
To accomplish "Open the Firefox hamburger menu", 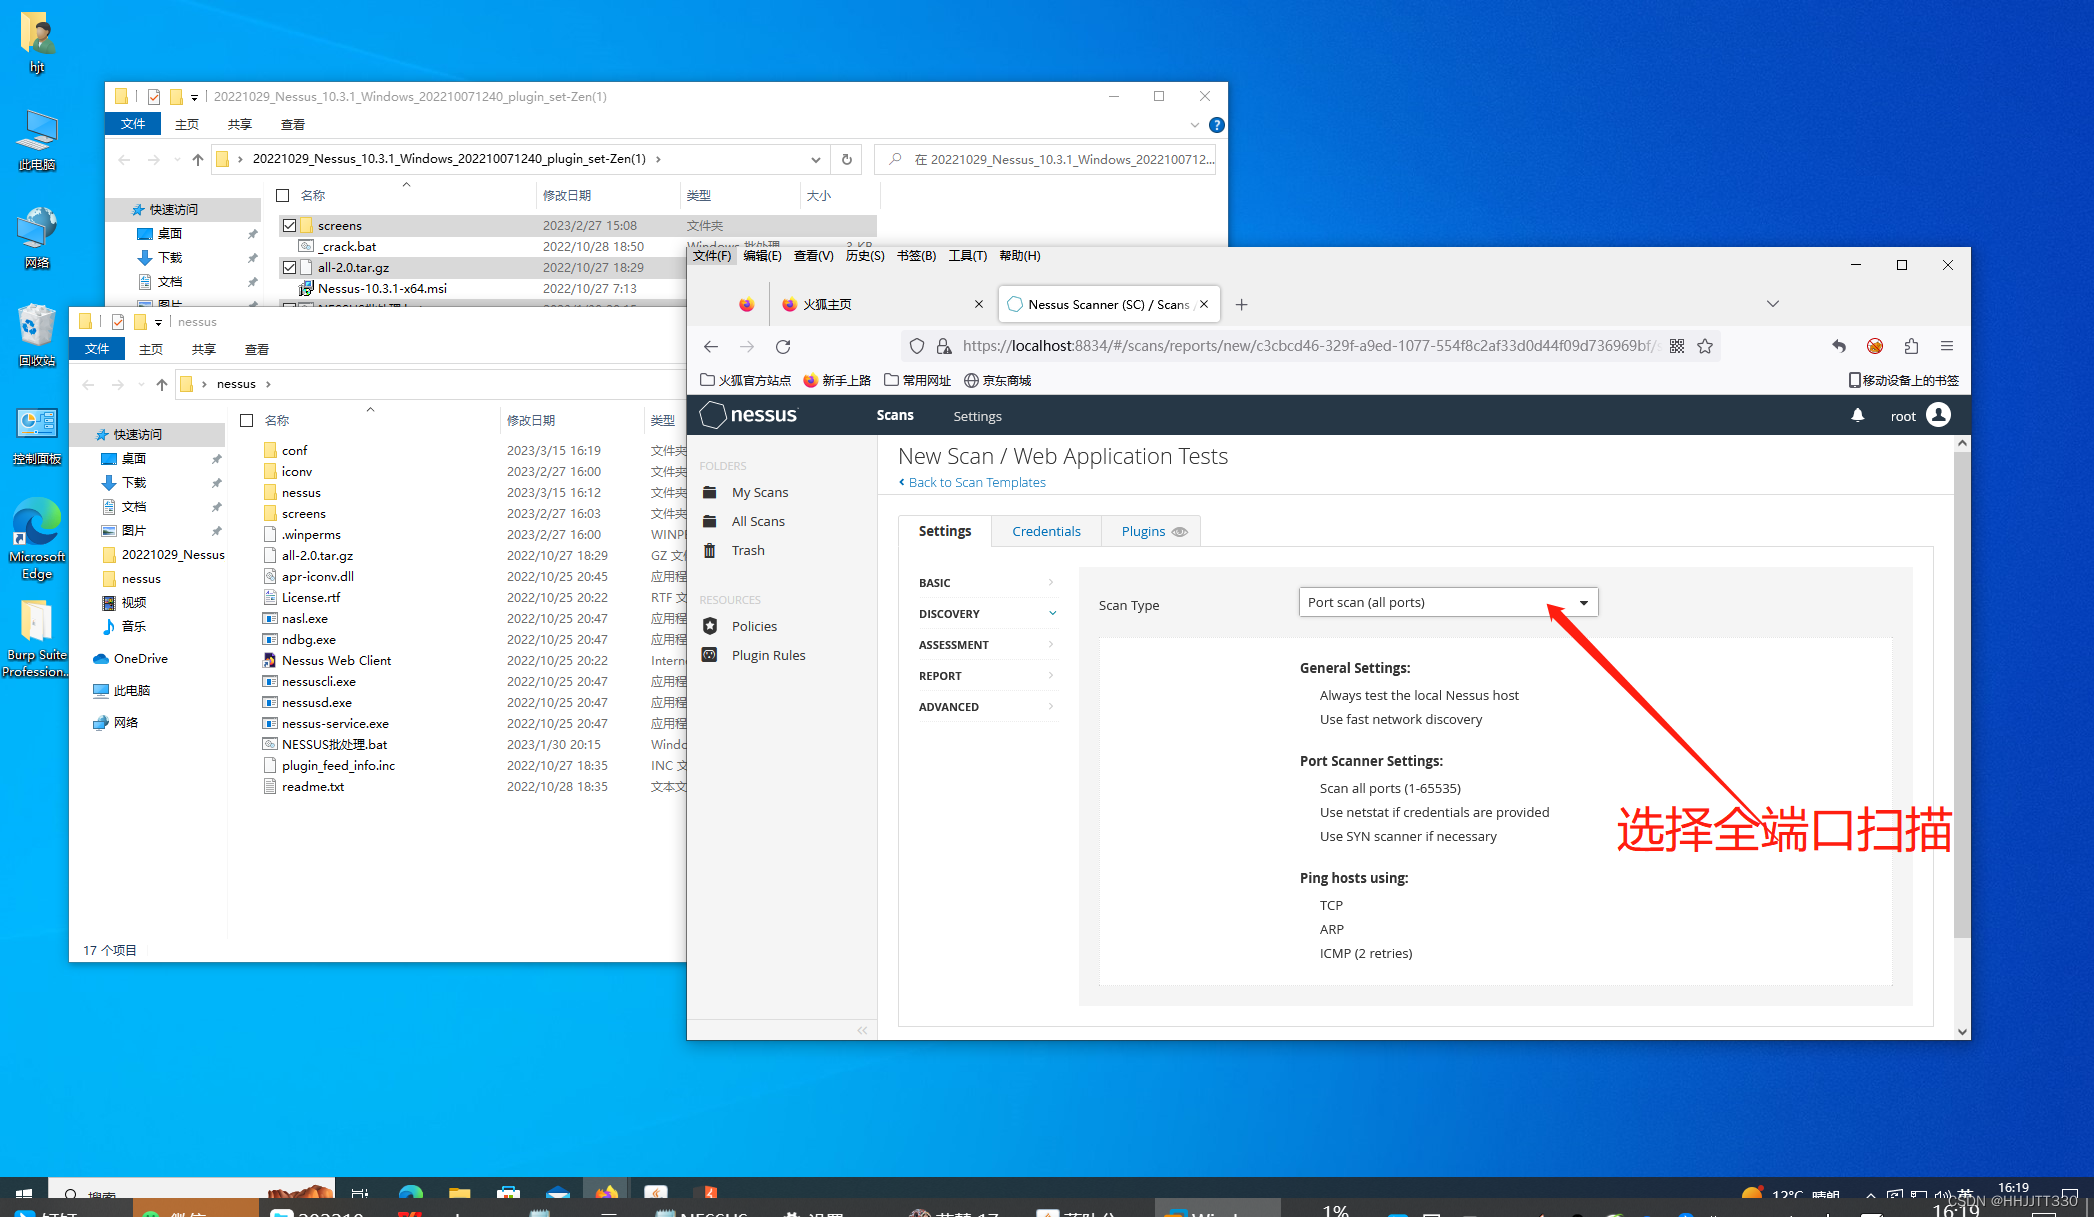I will point(1946,346).
